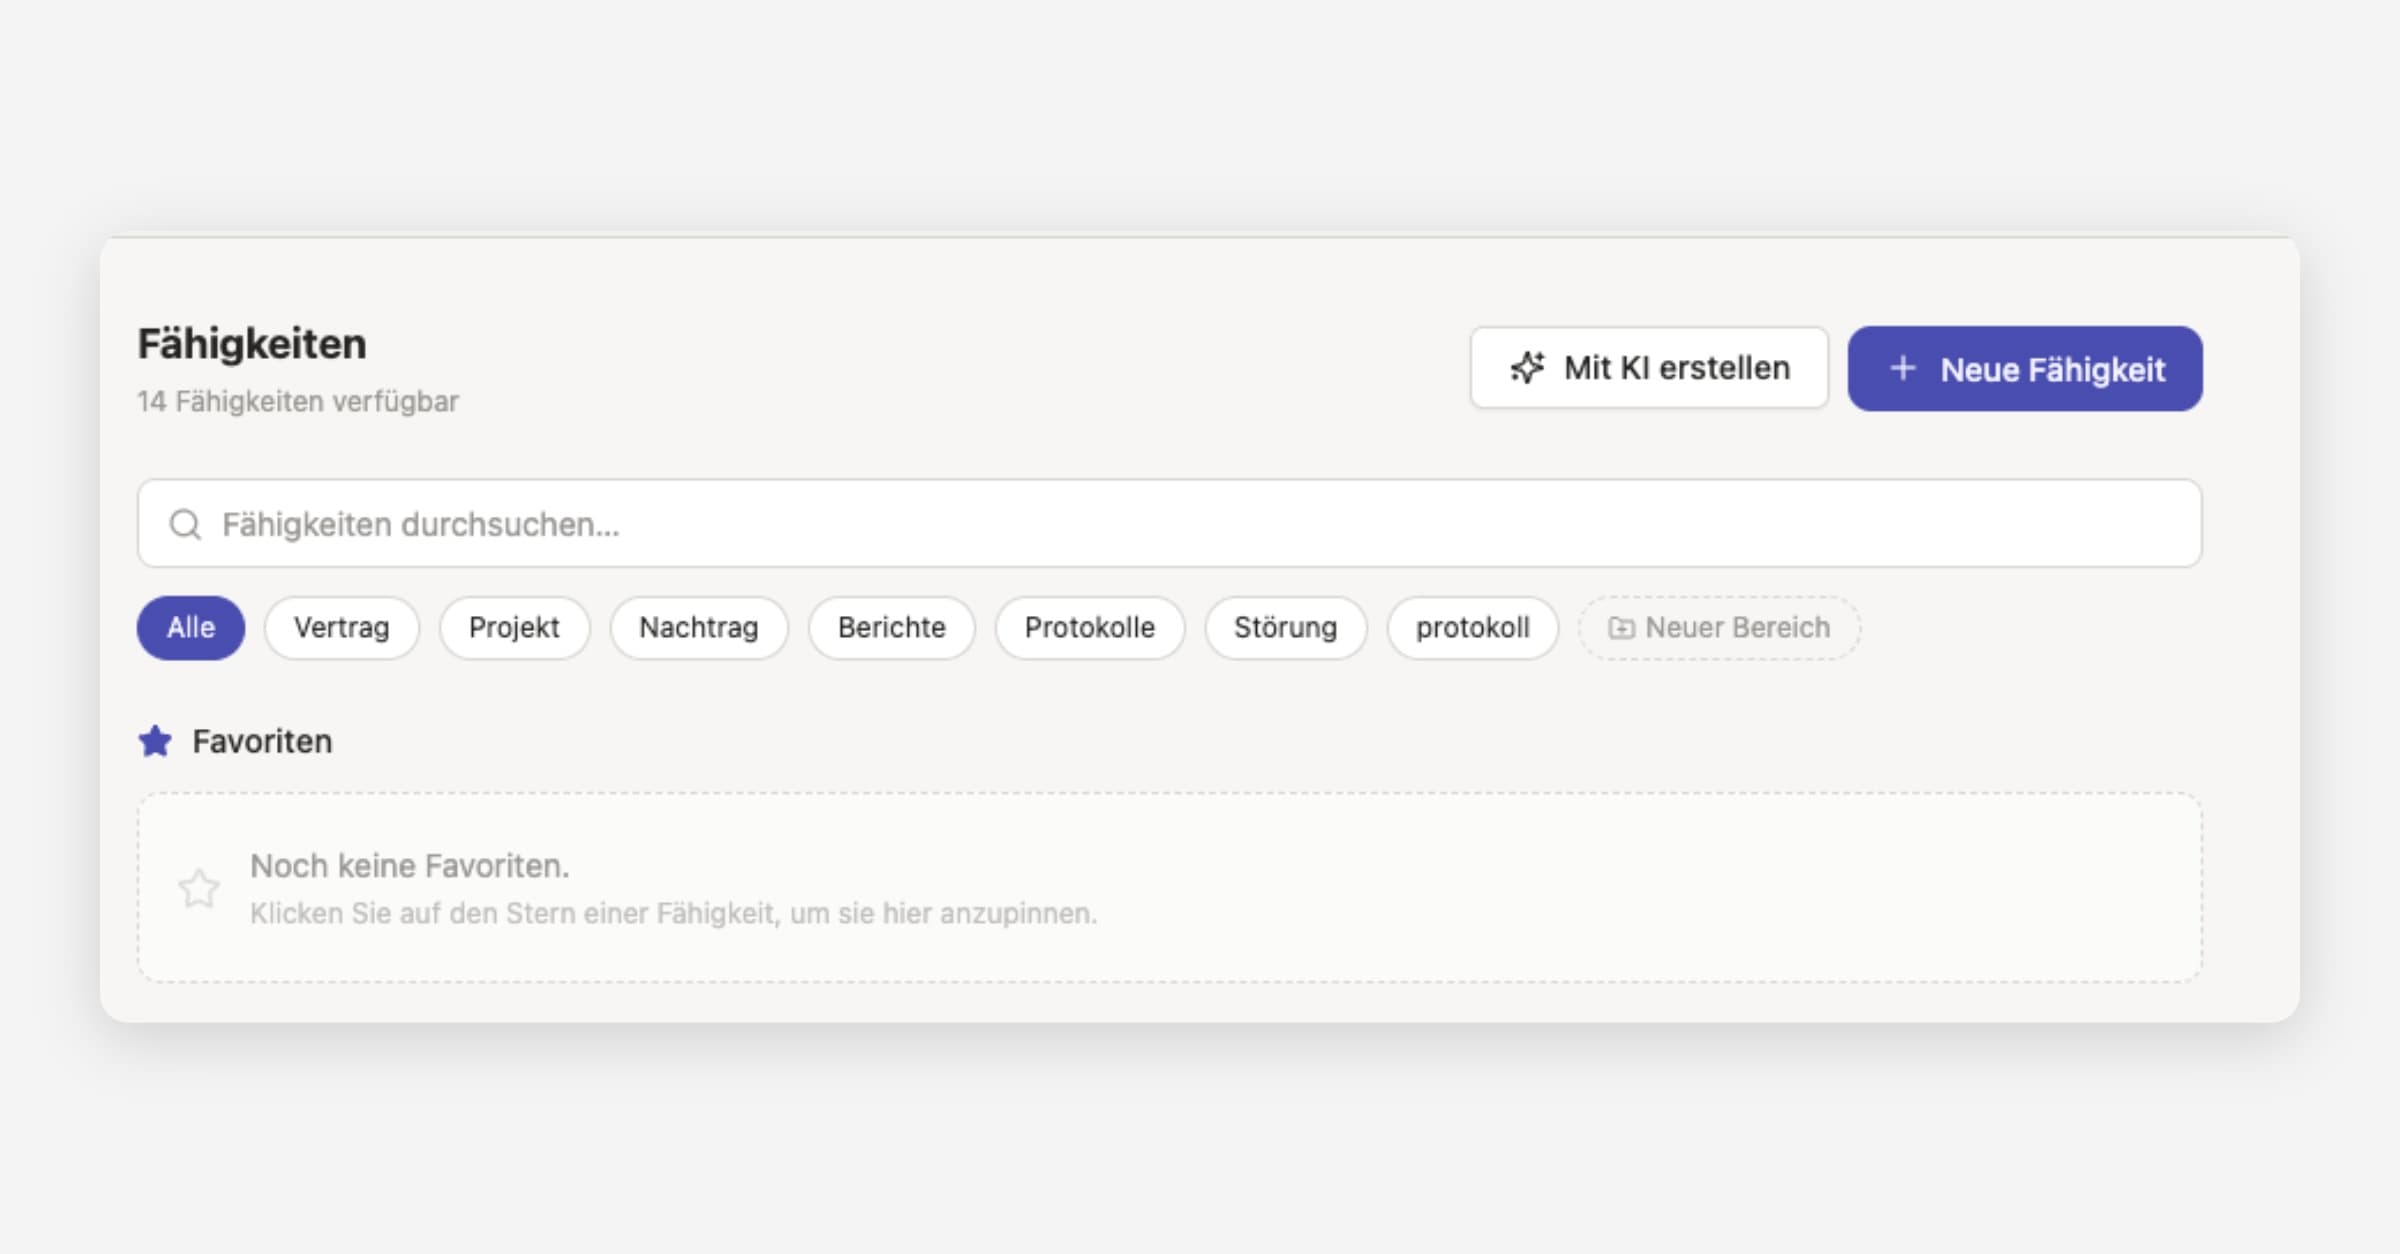Filter by Vertrag
2400x1254 pixels.
342,628
